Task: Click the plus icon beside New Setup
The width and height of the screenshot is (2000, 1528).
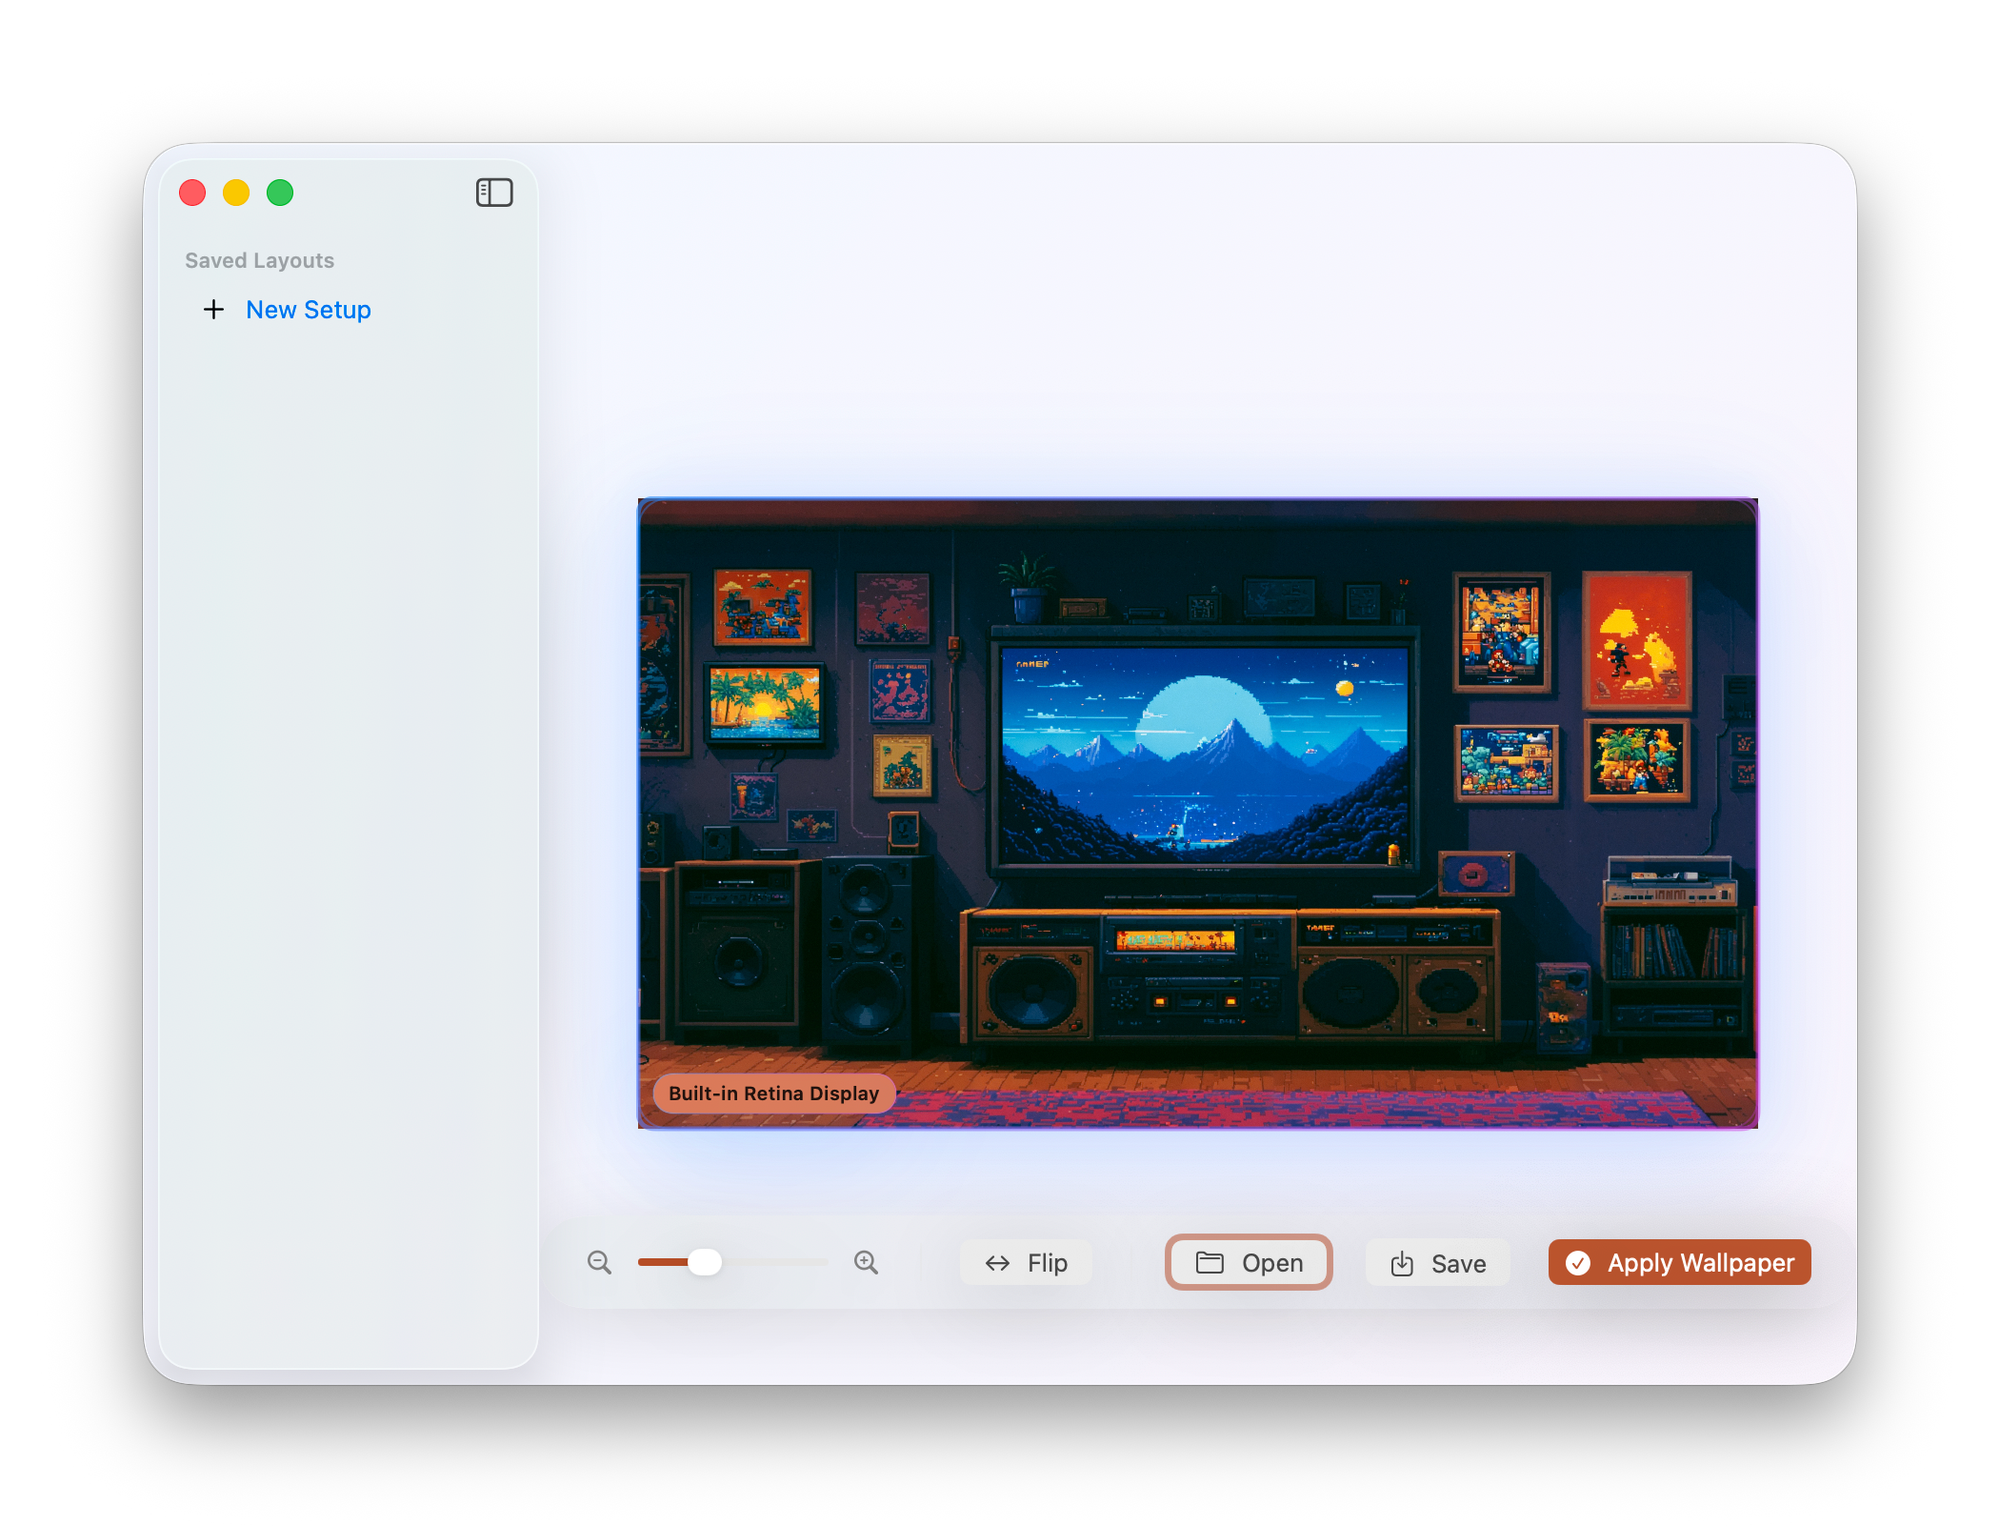Action: pyautogui.click(x=213, y=310)
